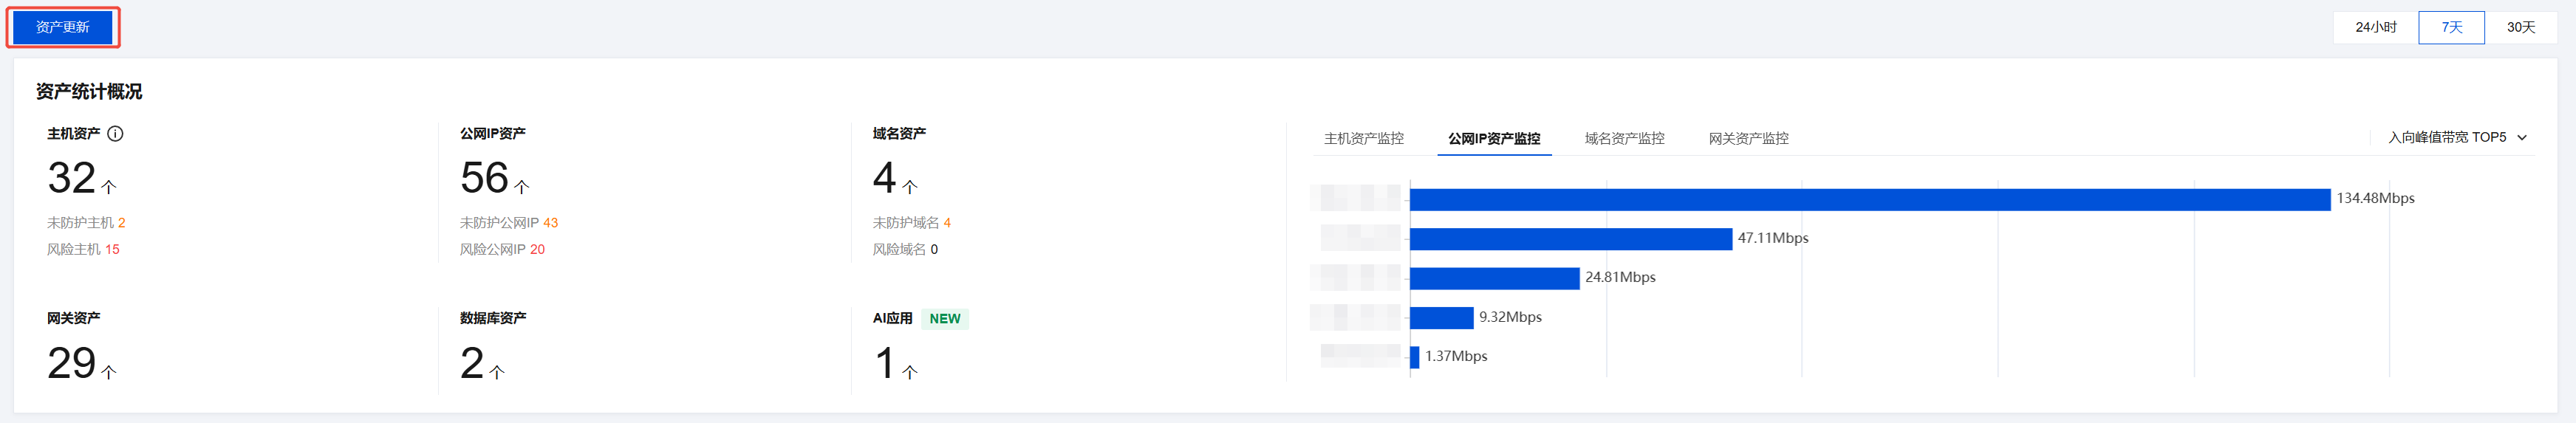This screenshot has width=2576, height=423.
Task: Select the 7天 time range
Action: point(2451,27)
